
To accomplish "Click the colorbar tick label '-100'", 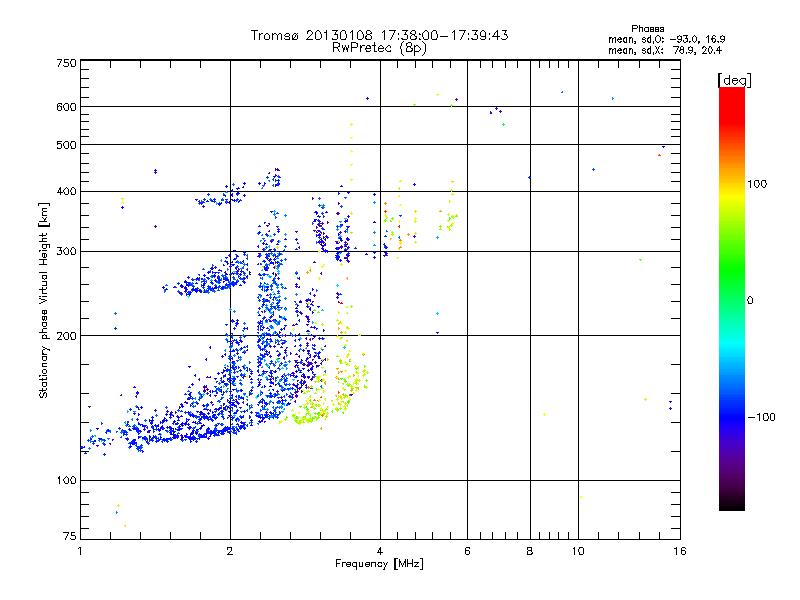I will (x=762, y=417).
